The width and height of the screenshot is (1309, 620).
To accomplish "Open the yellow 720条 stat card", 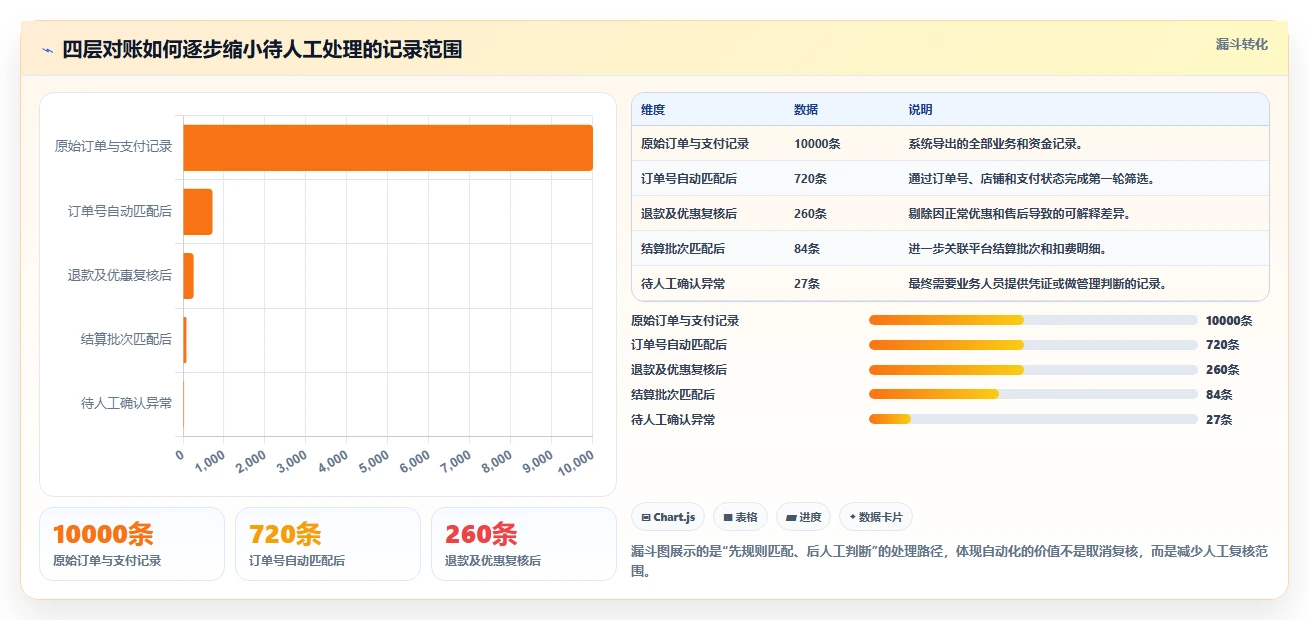I will pos(328,544).
